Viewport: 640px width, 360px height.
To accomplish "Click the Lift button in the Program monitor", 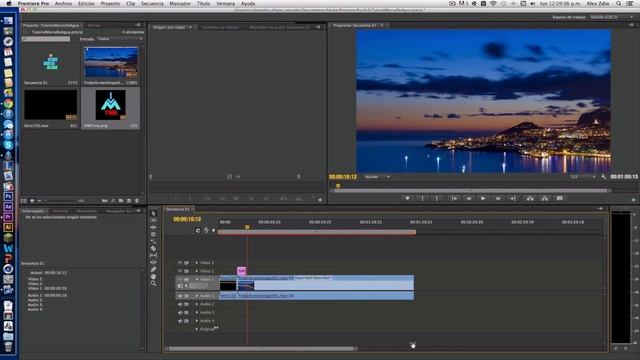I will (x=530, y=198).
